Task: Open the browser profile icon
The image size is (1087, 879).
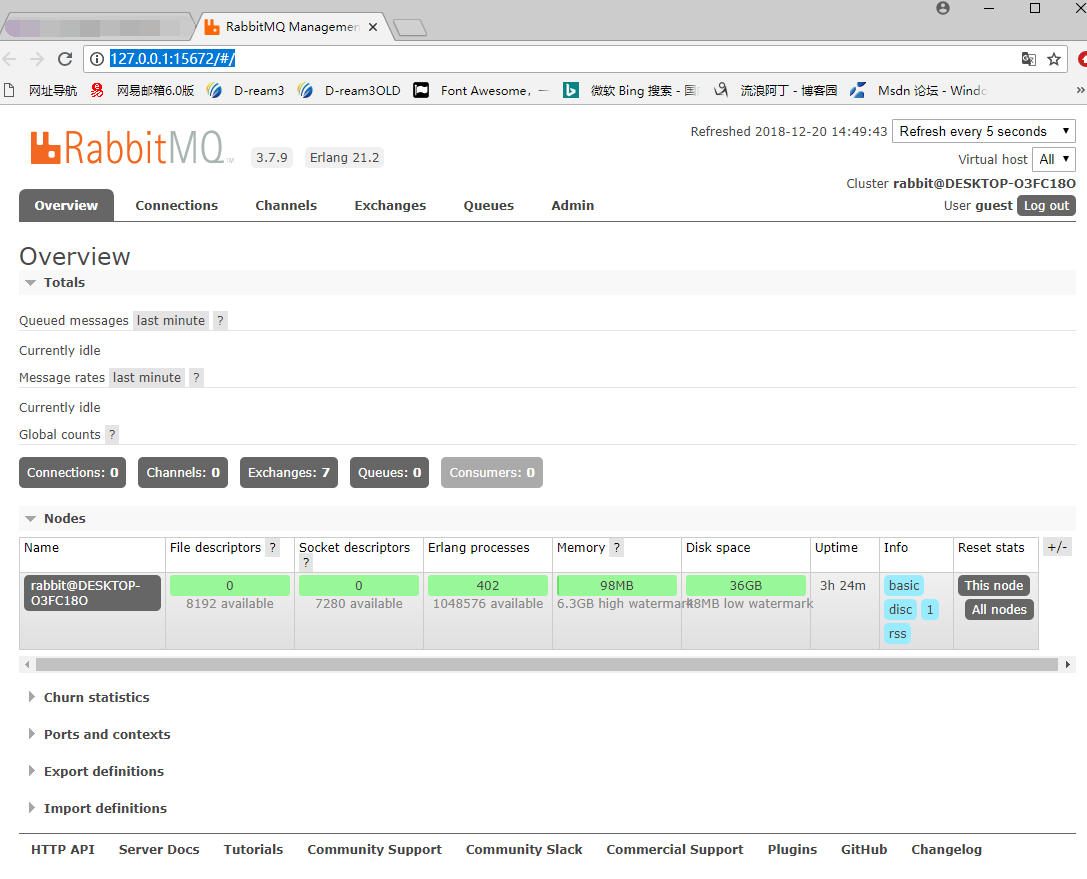Action: pos(943,8)
